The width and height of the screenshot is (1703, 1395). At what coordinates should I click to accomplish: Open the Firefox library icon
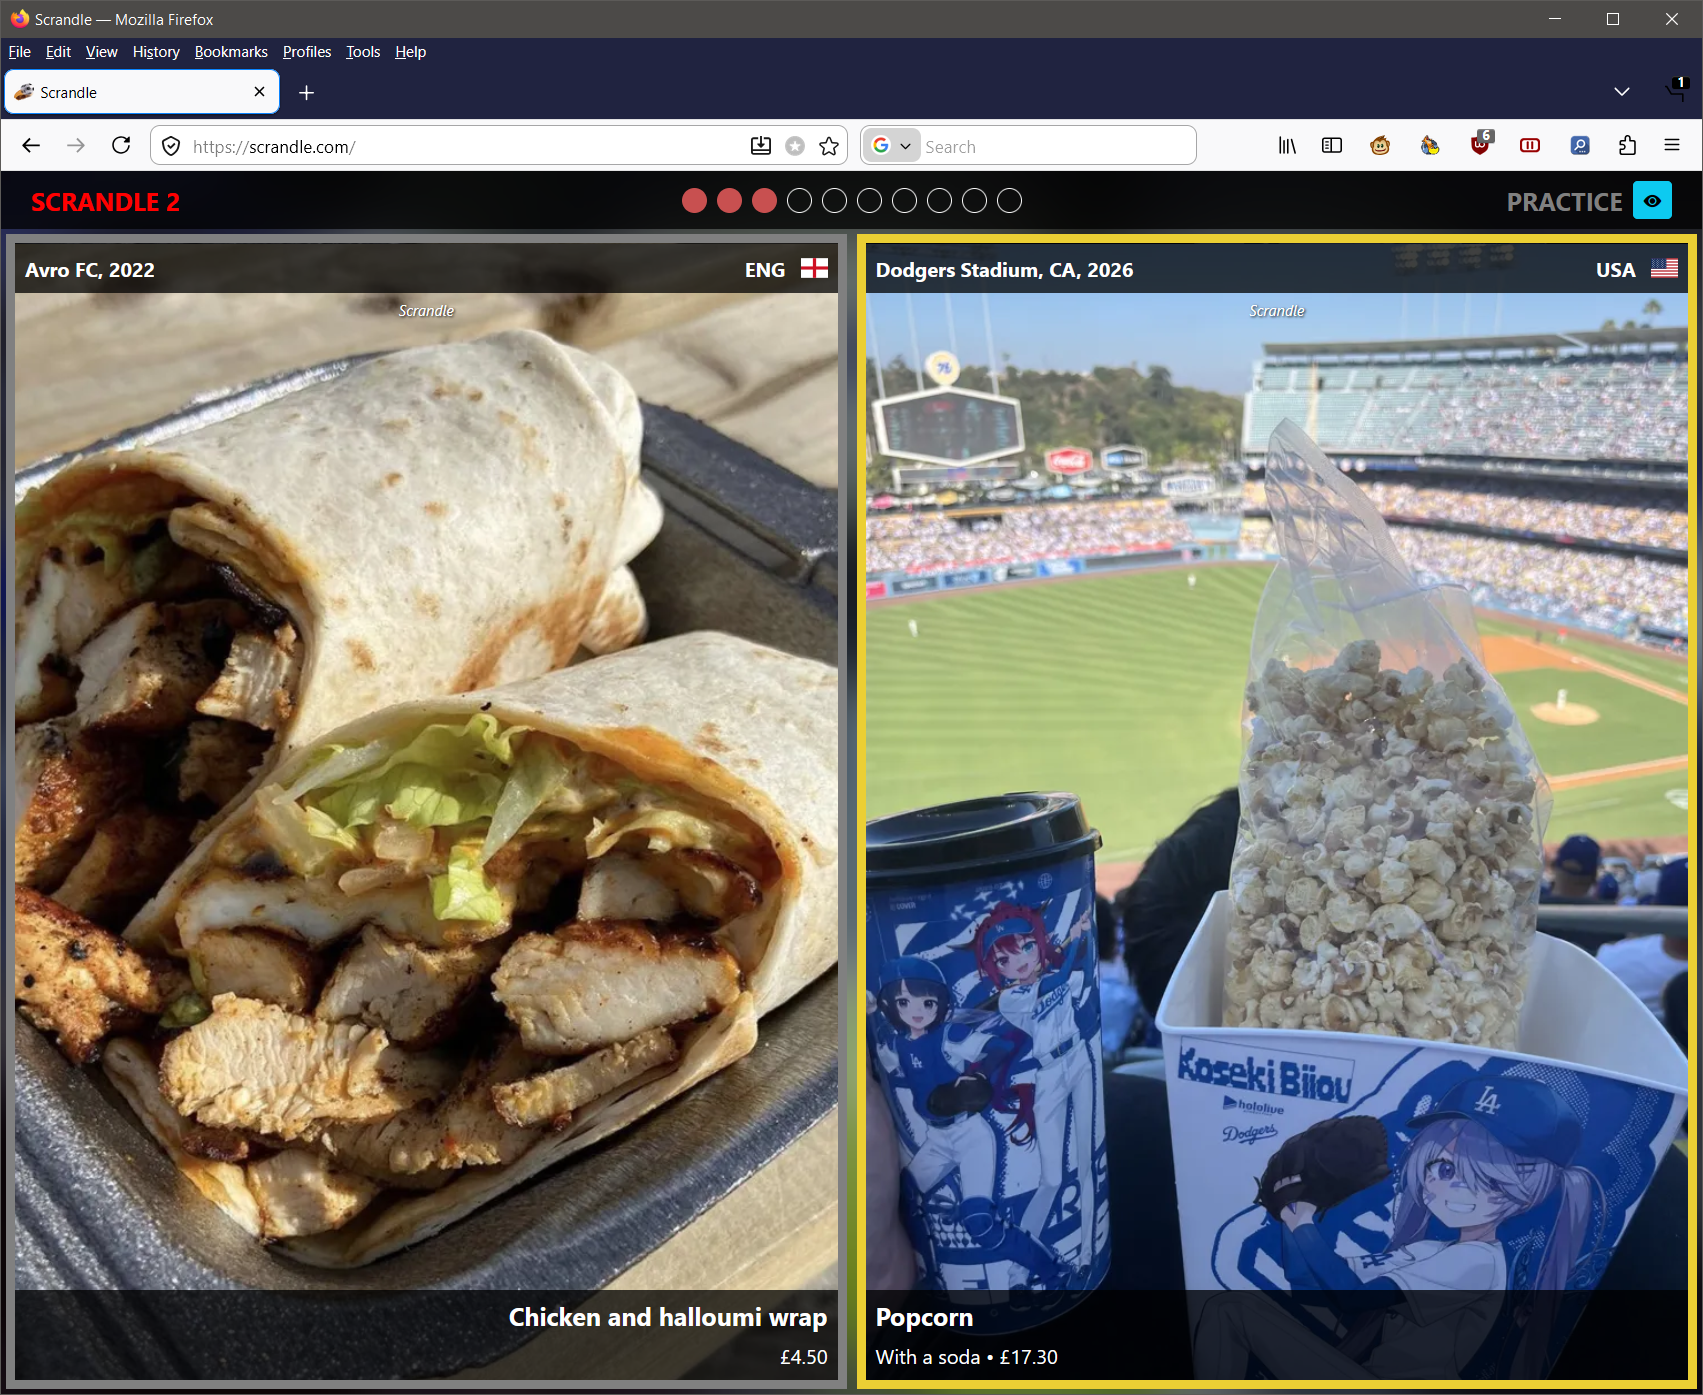point(1287,146)
